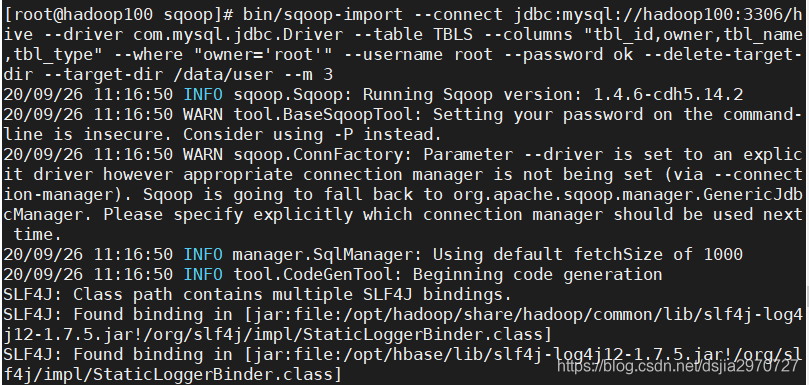This screenshot has width=809, height=385.
Task: Click the bin/sqoop-import command text
Action: click(x=323, y=14)
